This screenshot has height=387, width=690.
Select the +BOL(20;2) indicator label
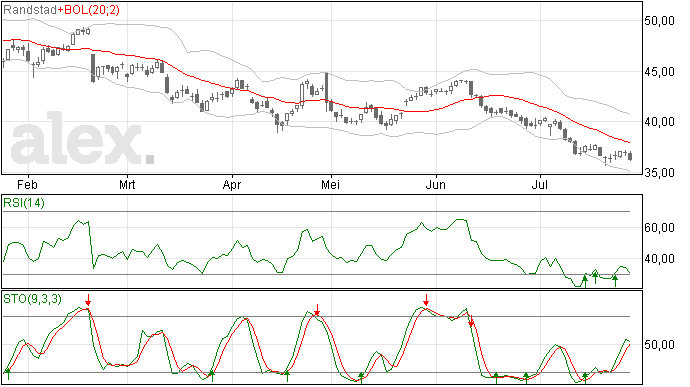[x=88, y=10]
